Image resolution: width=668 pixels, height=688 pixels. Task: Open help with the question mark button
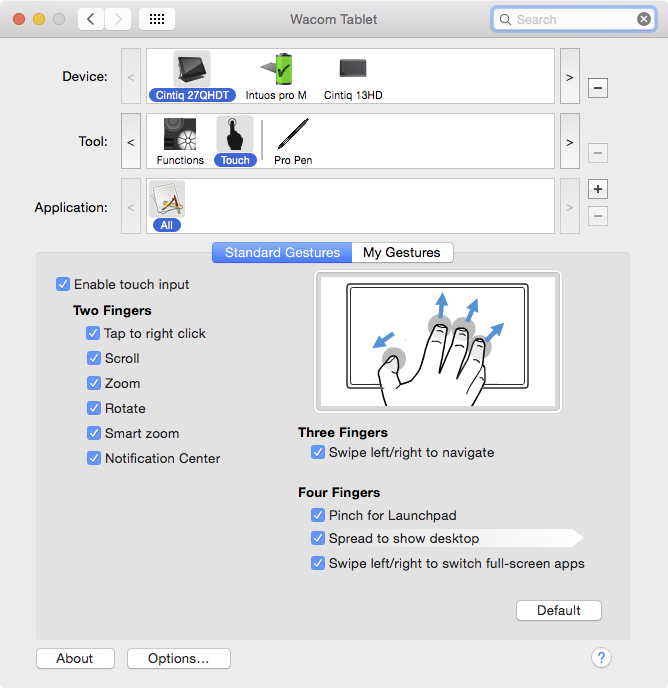tap(601, 657)
